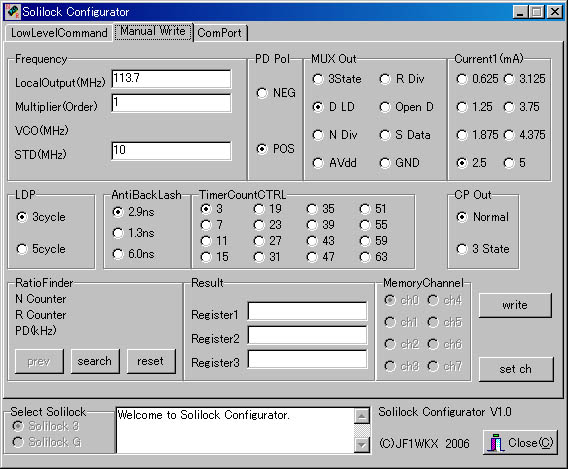The height and width of the screenshot is (469, 568).
Task: Set Current1 to 3.75 mA
Action: click(x=522, y=107)
